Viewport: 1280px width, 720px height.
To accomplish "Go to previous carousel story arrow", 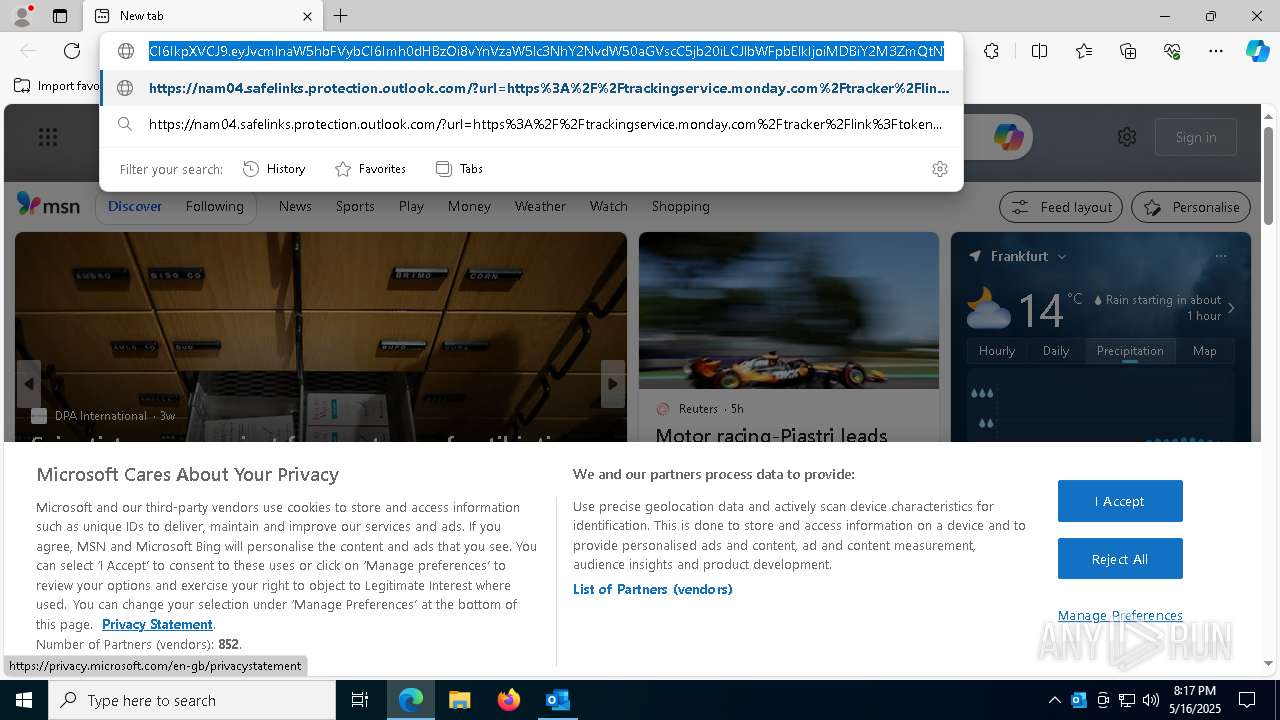I will coord(28,384).
